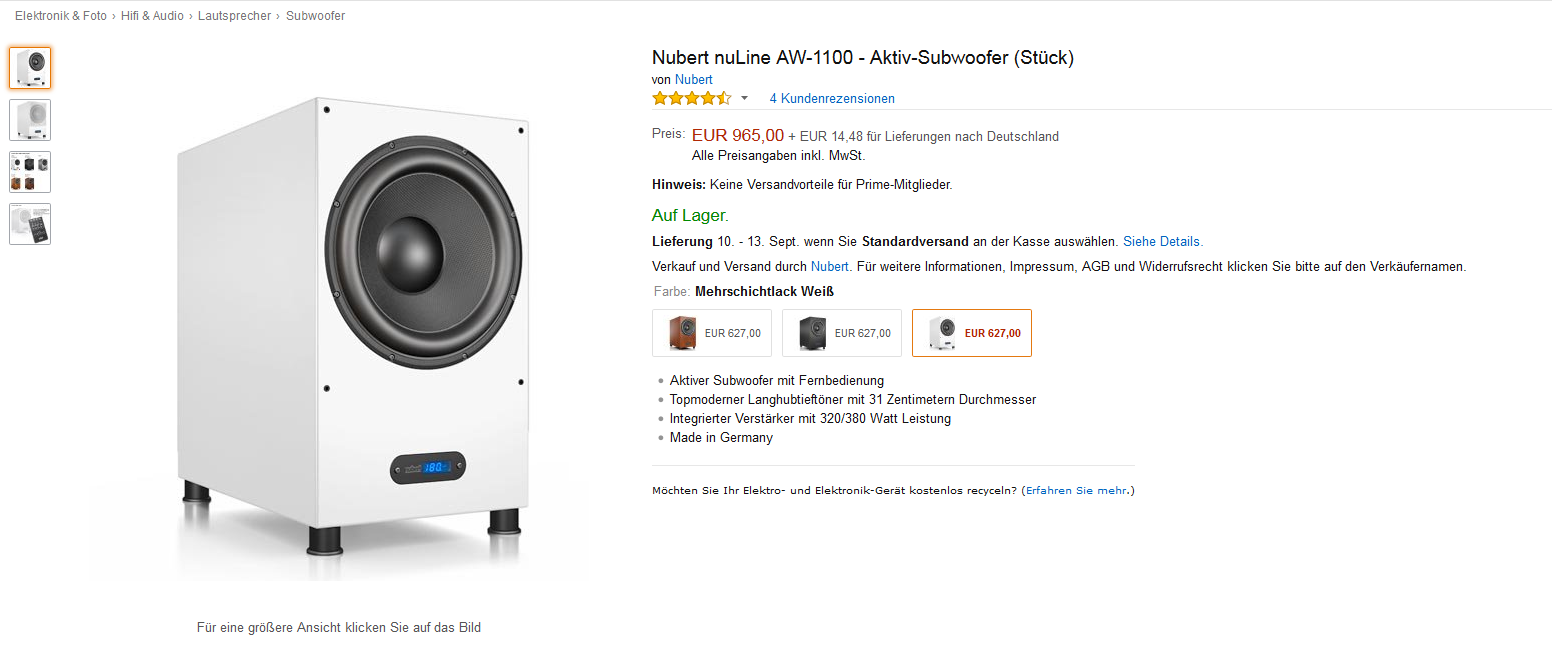Choose the white Mehrschichtlack color option
1552x649 pixels.
(x=971, y=333)
